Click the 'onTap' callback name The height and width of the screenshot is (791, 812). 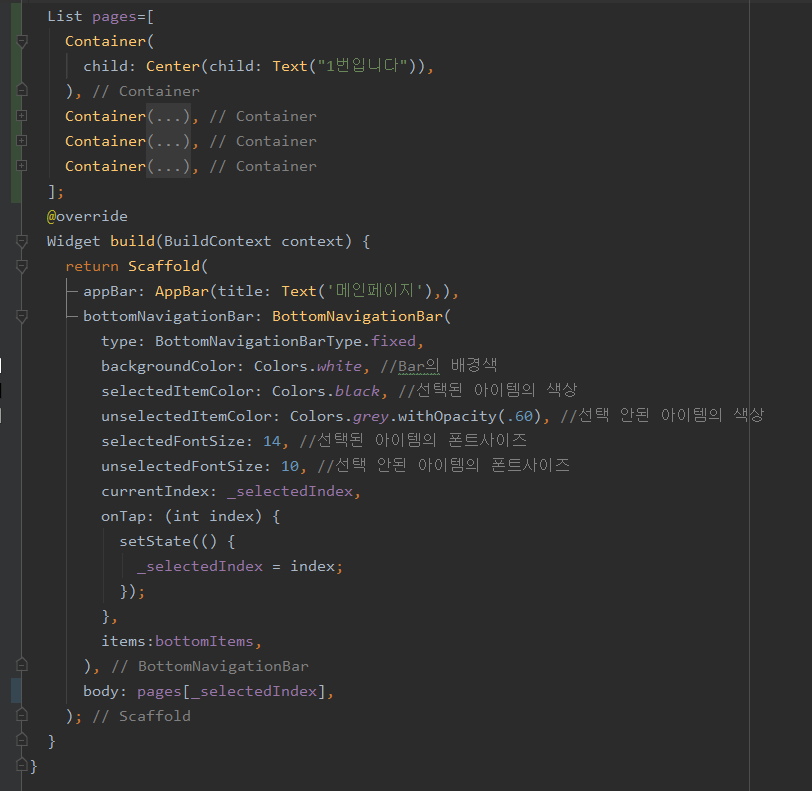coord(123,516)
